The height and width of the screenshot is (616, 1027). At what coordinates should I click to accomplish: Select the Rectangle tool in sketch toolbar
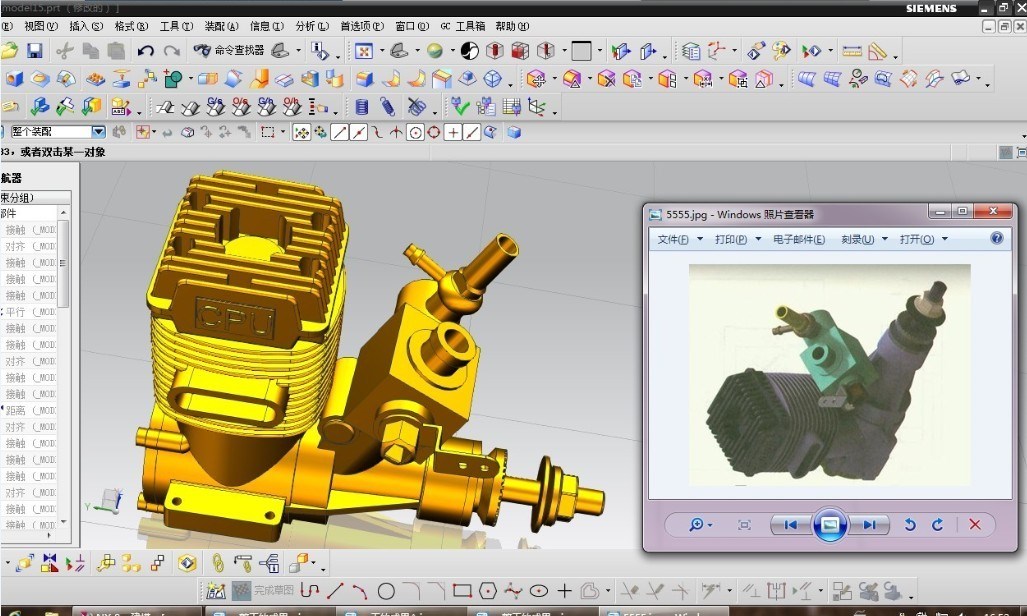462,590
